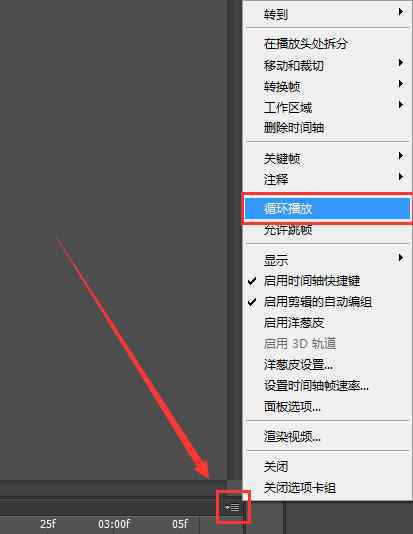Viewport: 413px width, 534px height.
Task: Enable 启用洋葱皮 option
Action: coord(328,323)
